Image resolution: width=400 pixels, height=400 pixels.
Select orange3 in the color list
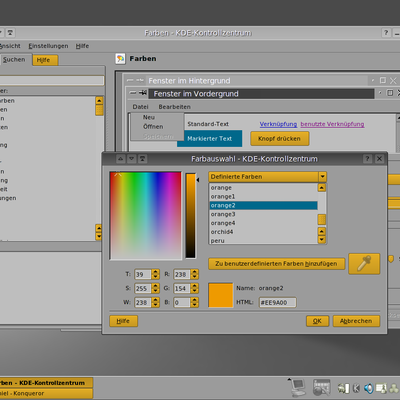pyautogui.click(x=263, y=214)
